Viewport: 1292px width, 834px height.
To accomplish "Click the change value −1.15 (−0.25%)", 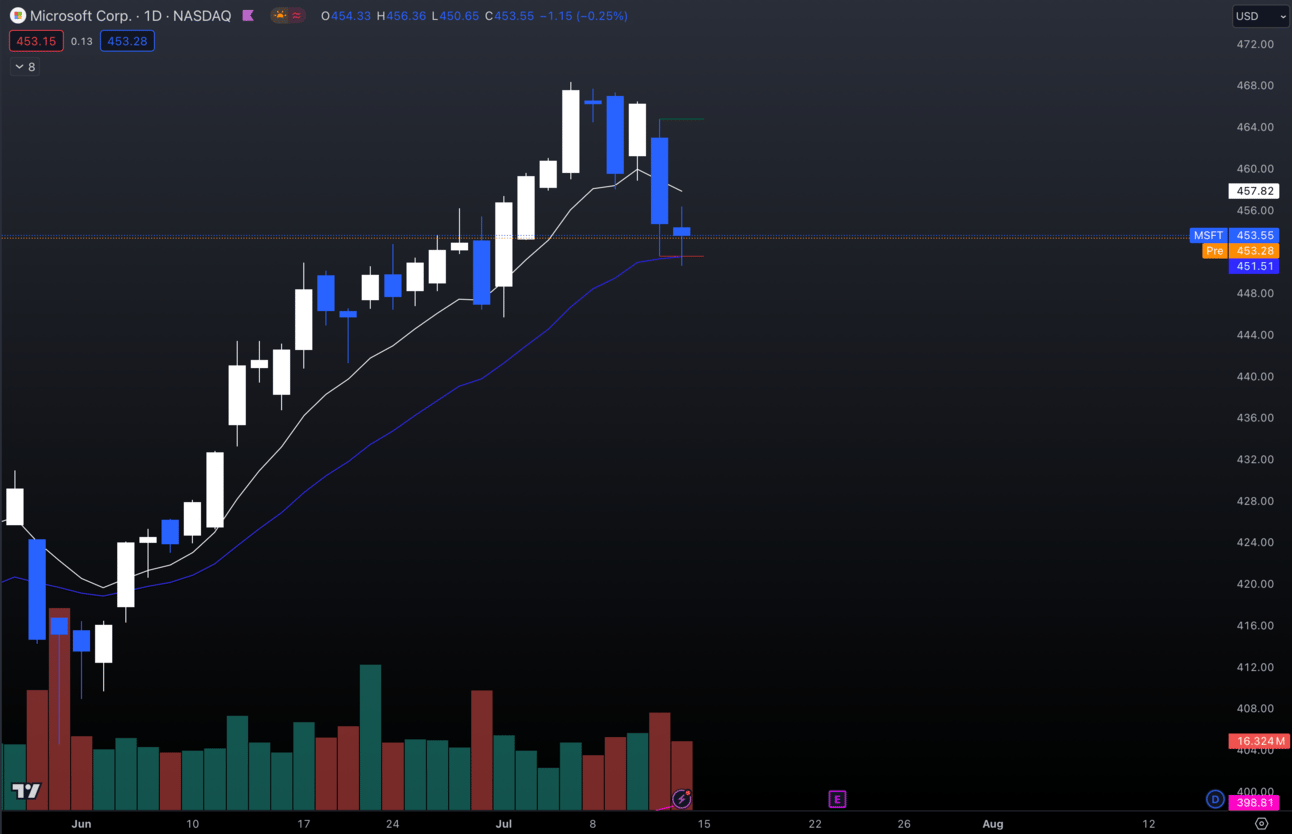I will coord(584,16).
